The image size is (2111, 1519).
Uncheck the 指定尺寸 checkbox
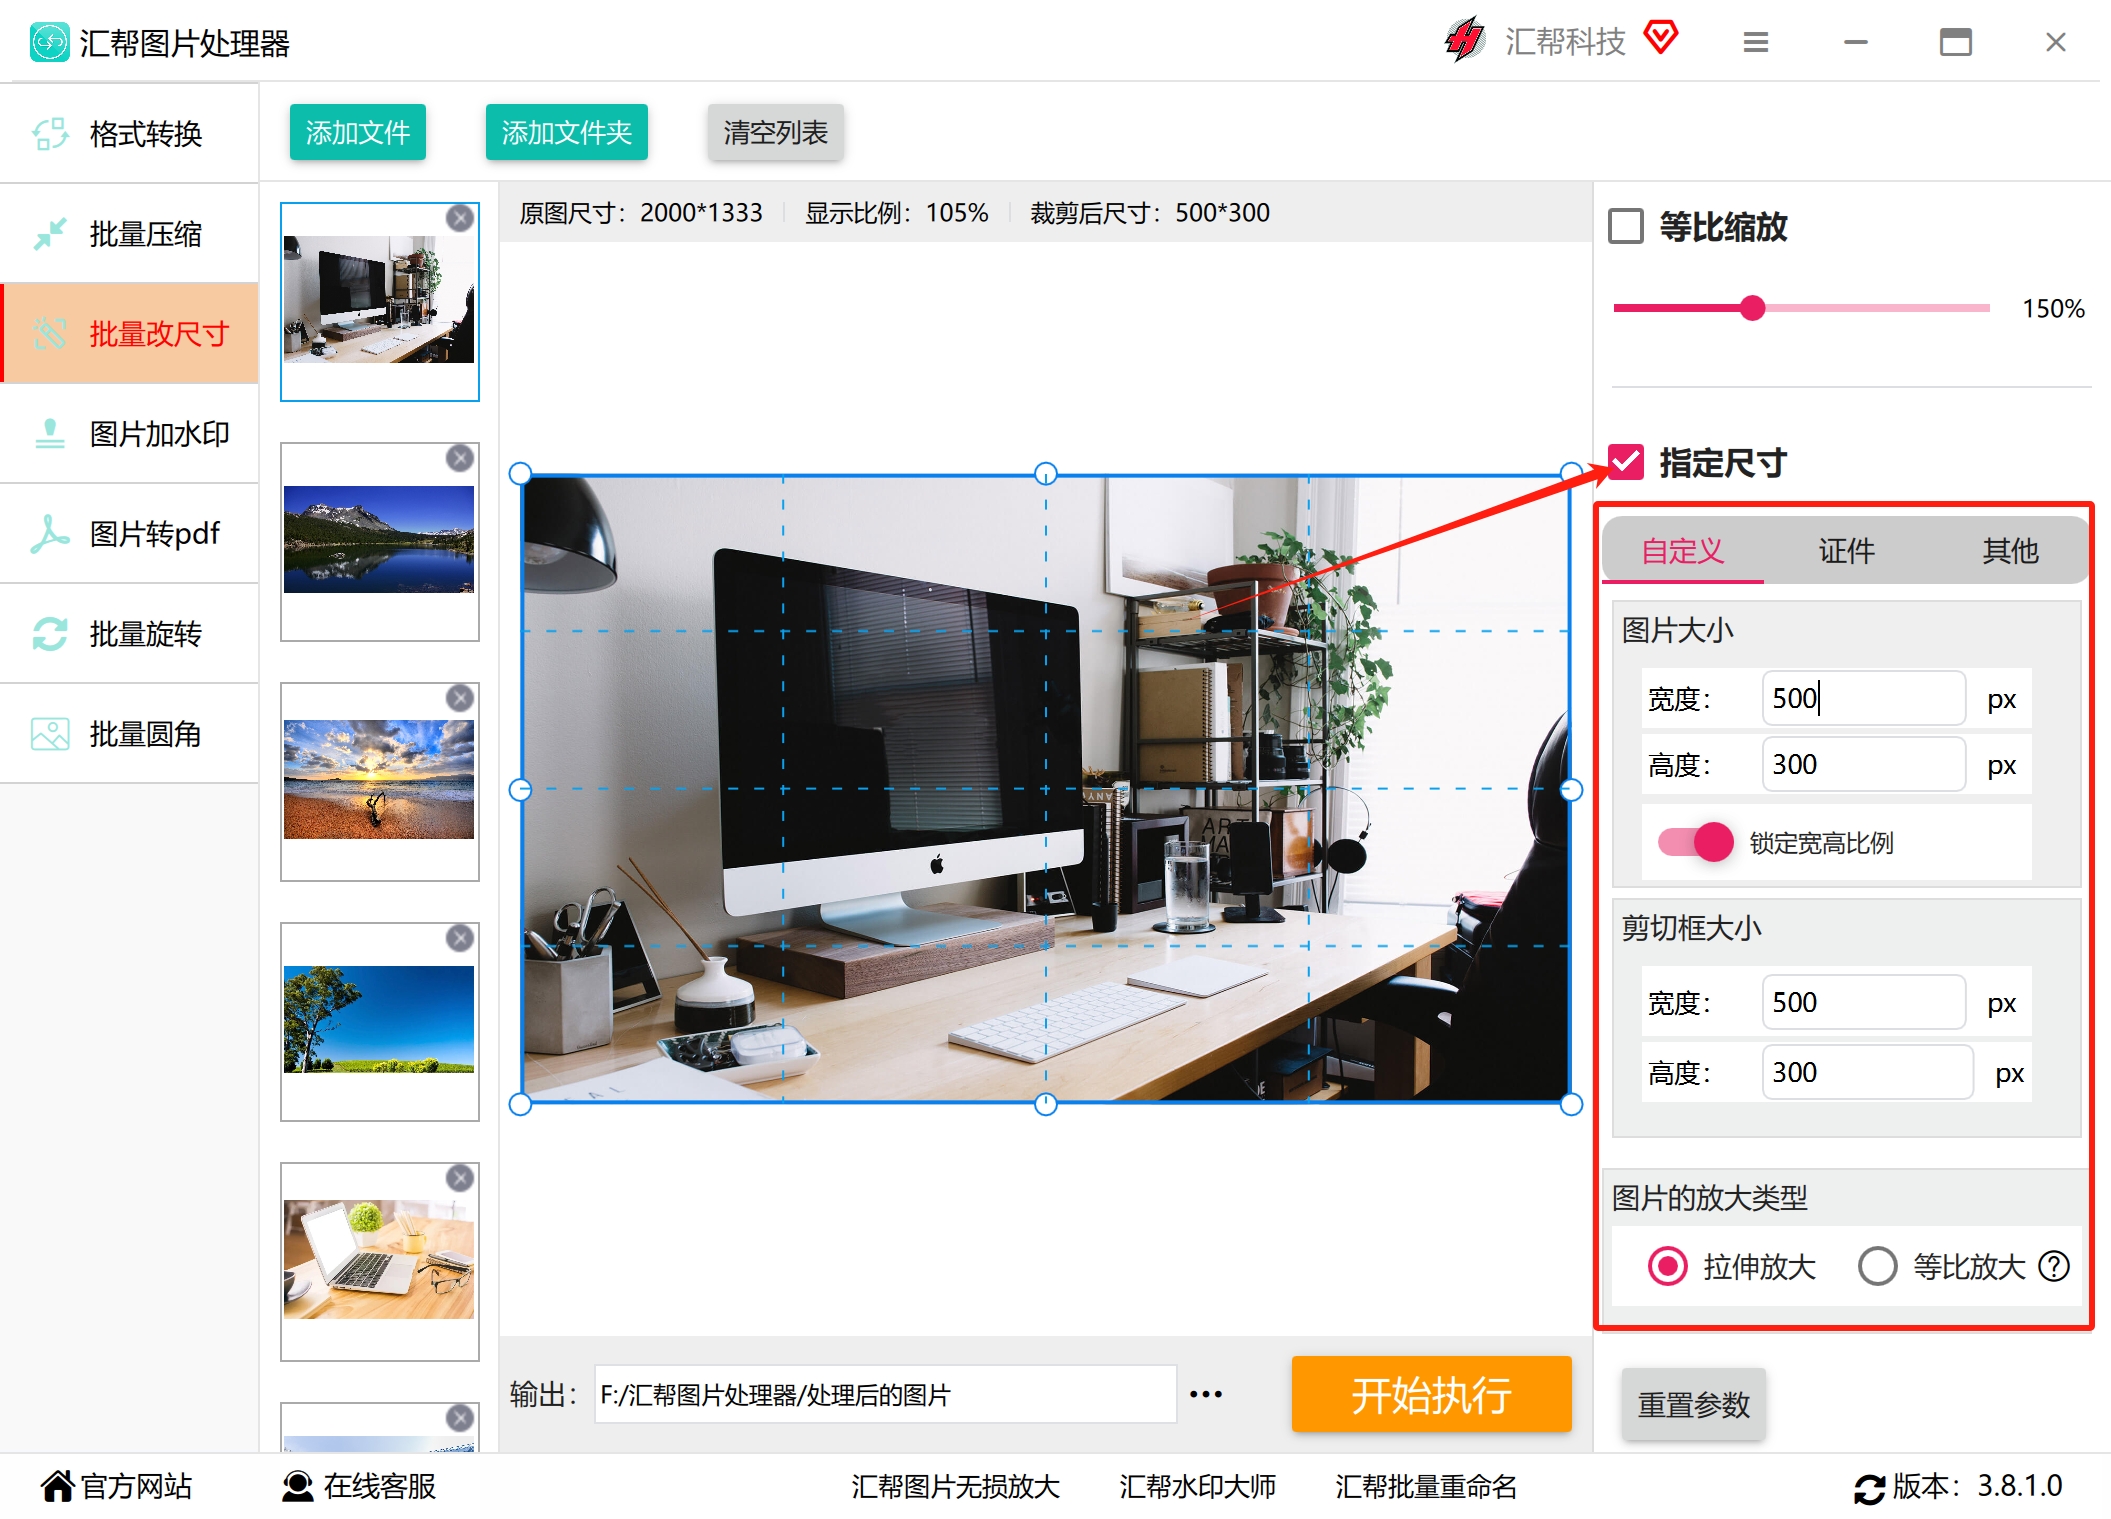point(1626,462)
